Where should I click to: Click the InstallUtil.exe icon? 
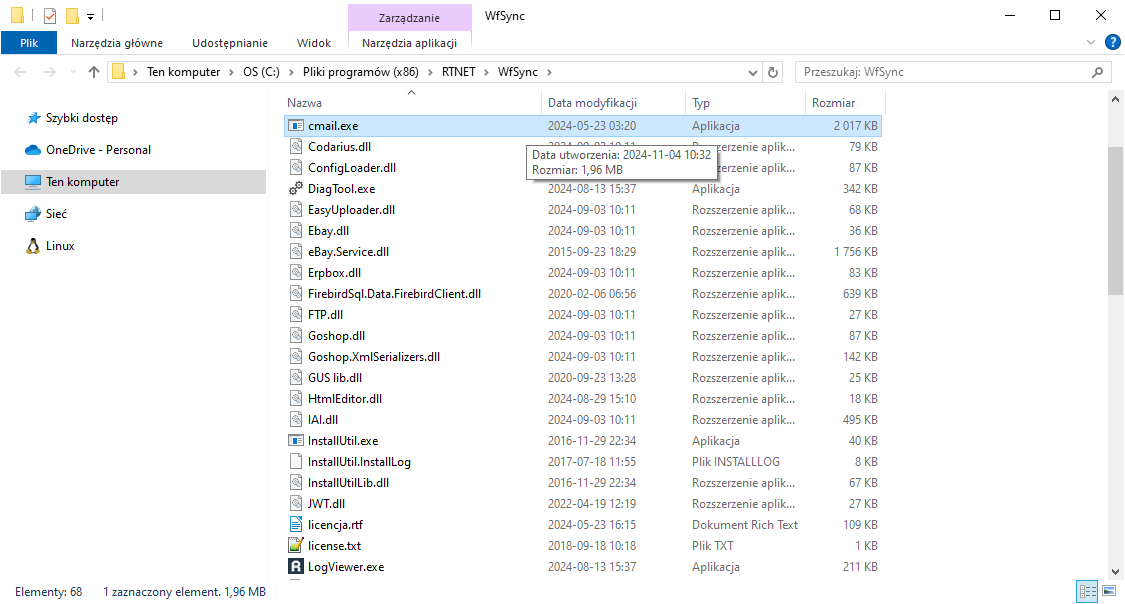[x=296, y=440]
